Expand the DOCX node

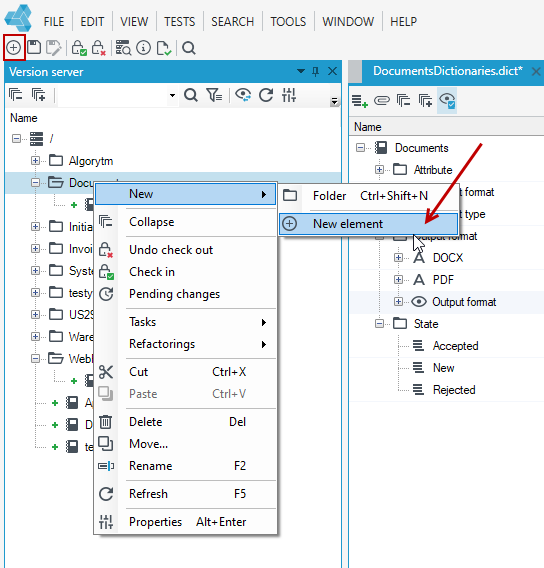(x=398, y=258)
